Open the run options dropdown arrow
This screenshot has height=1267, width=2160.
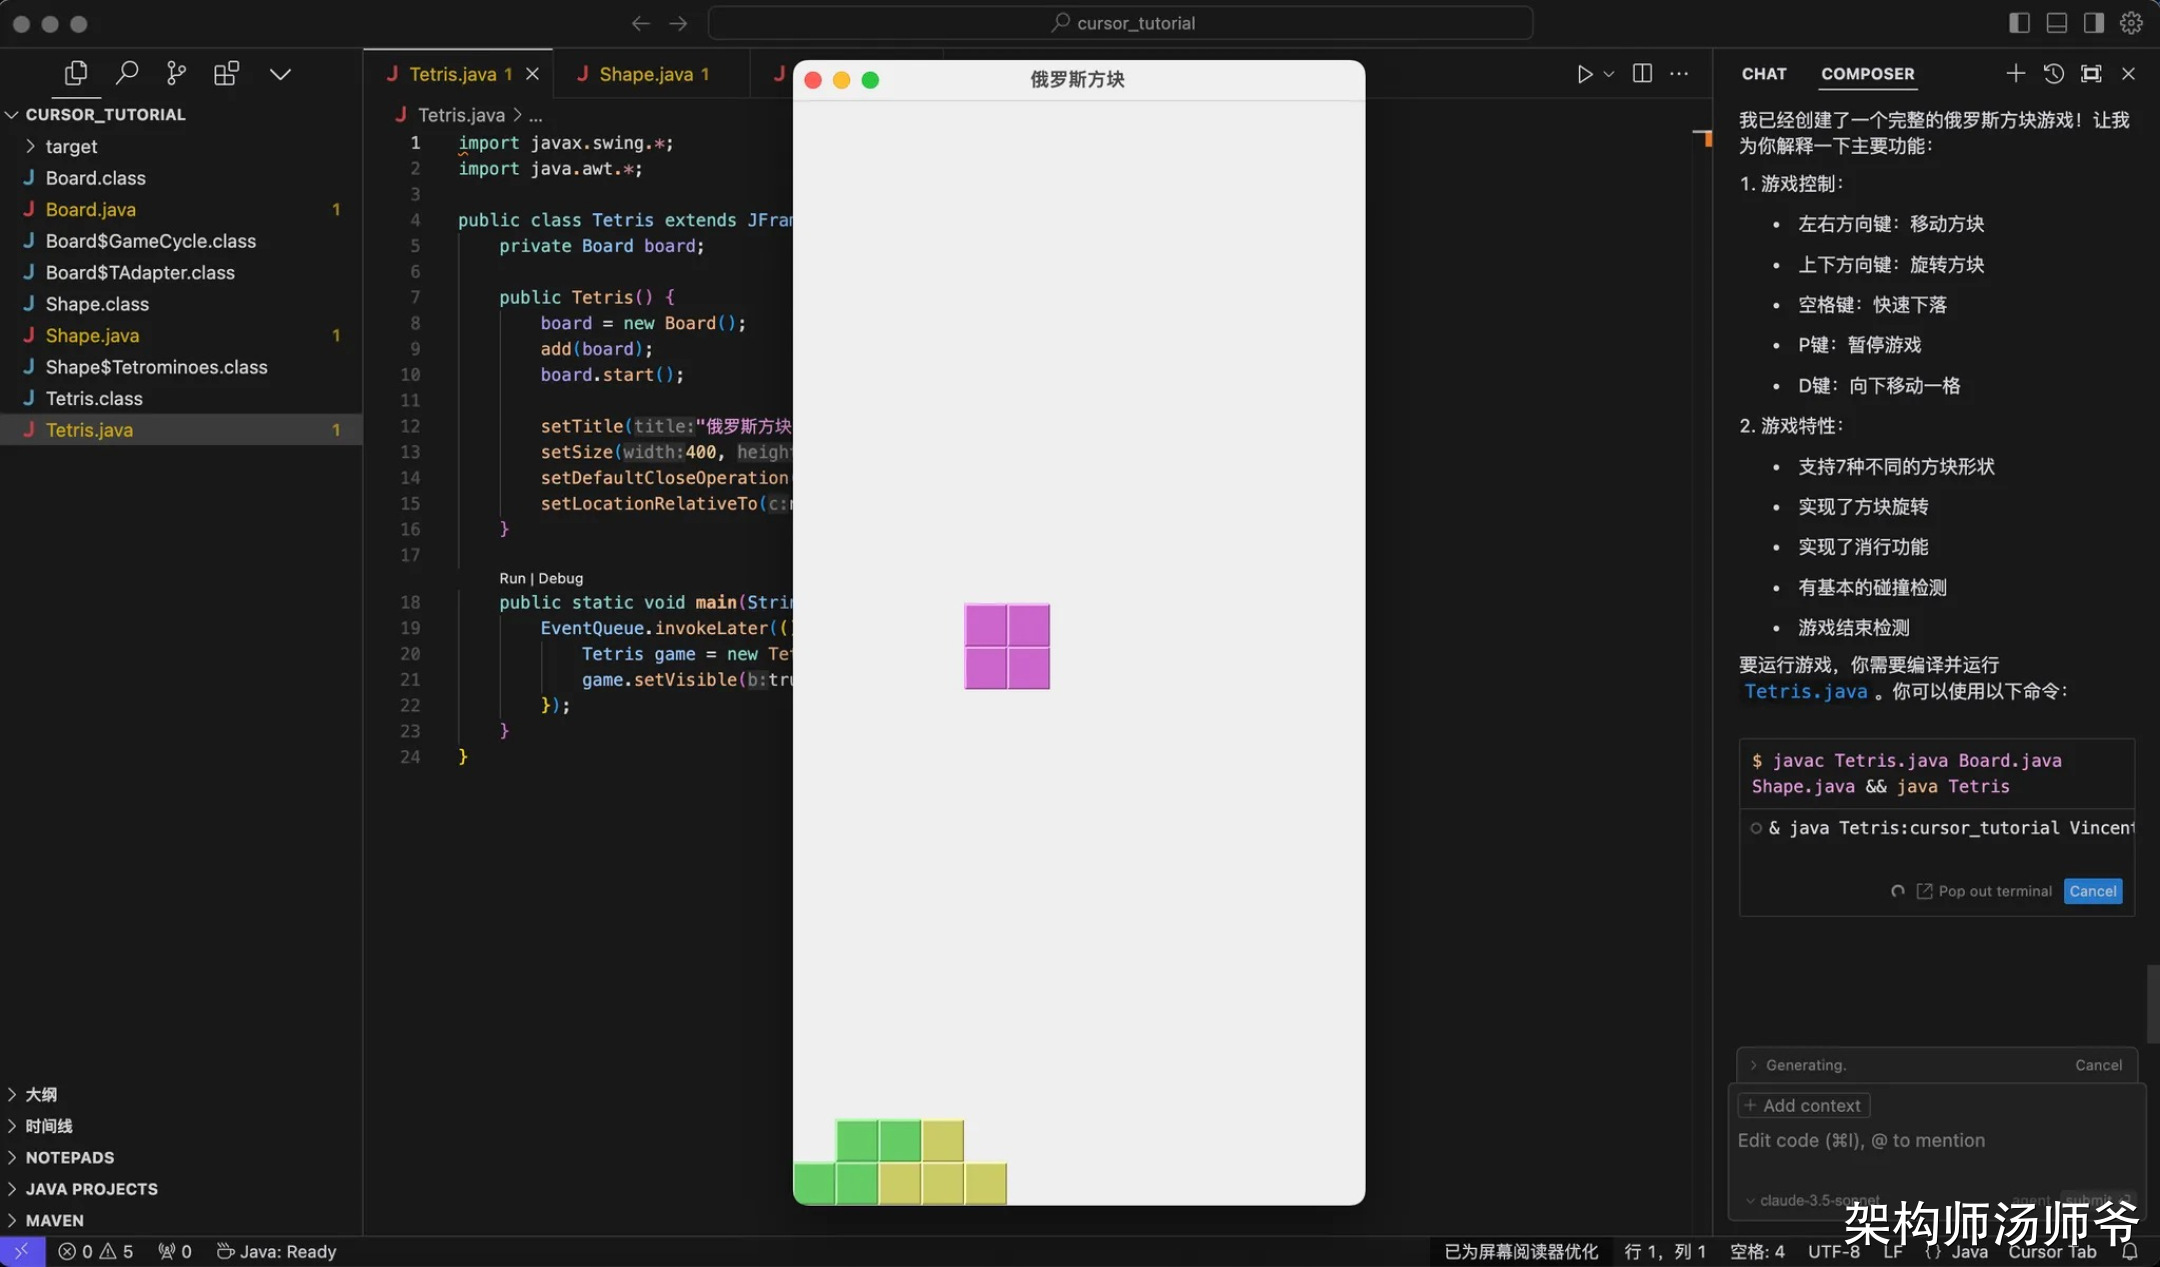click(1609, 74)
